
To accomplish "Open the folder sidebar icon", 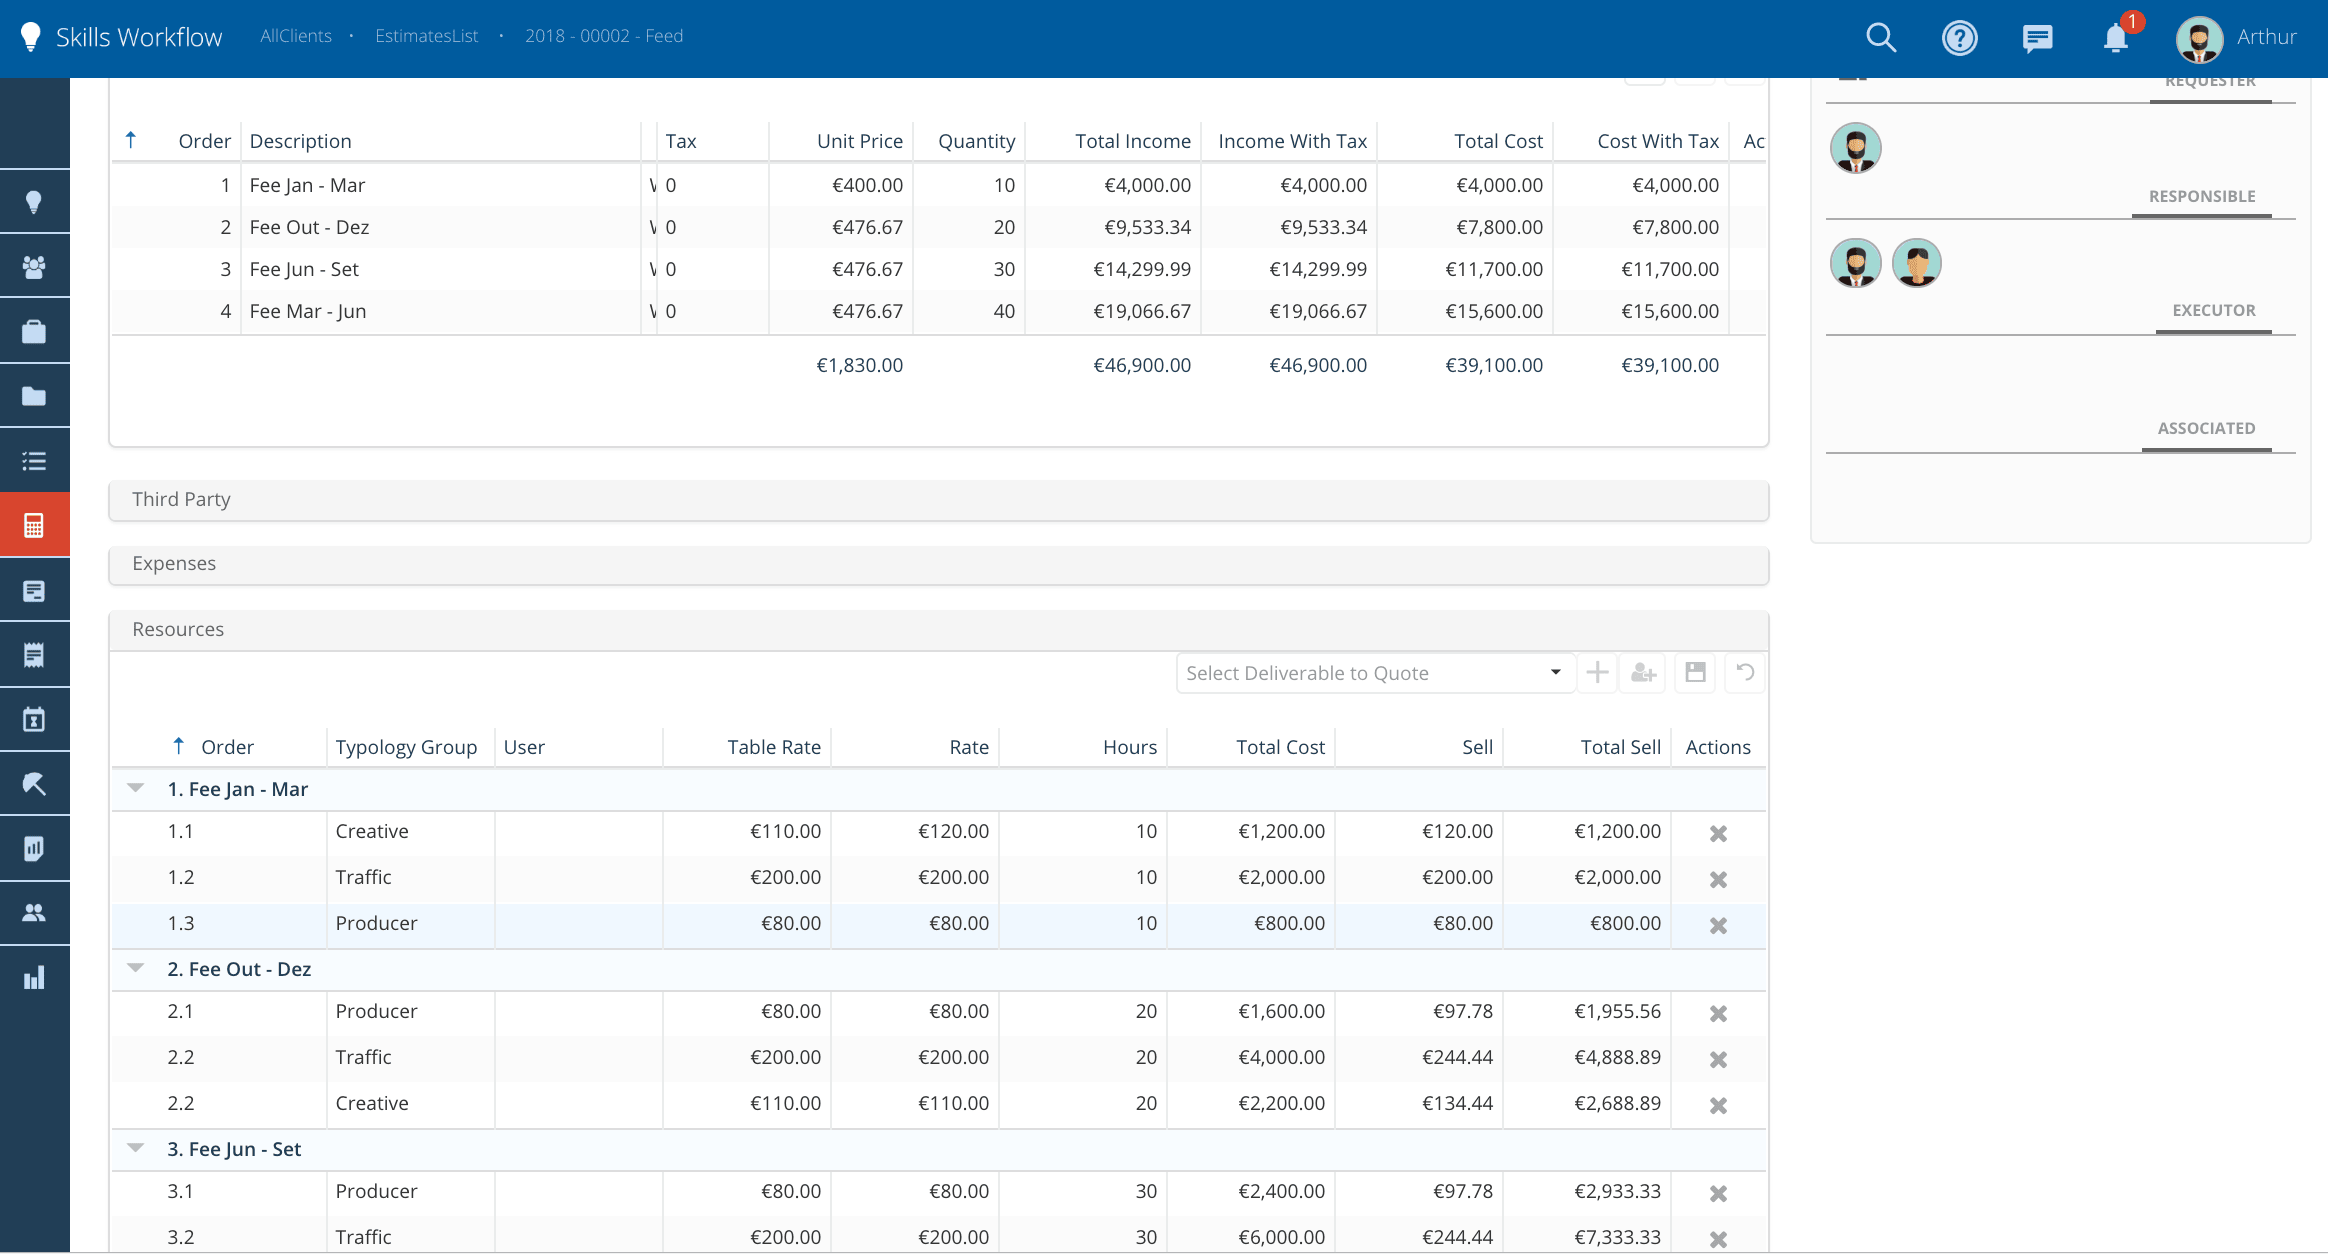I will pos(34,396).
